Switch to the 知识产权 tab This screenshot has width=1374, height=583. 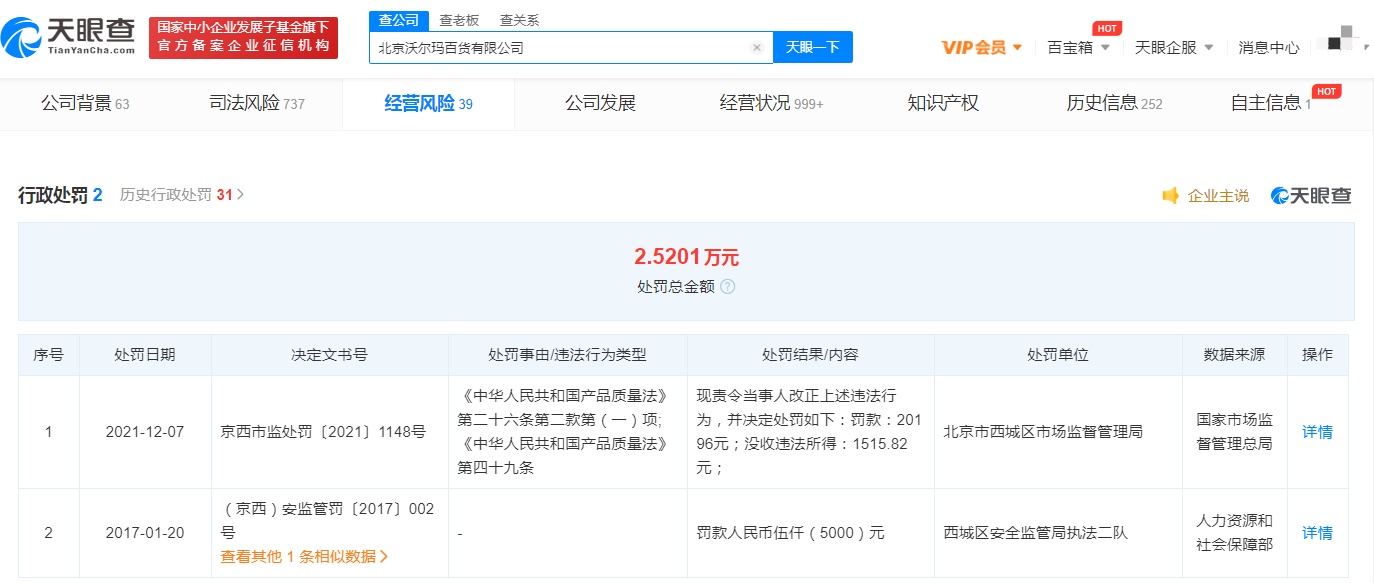point(942,103)
